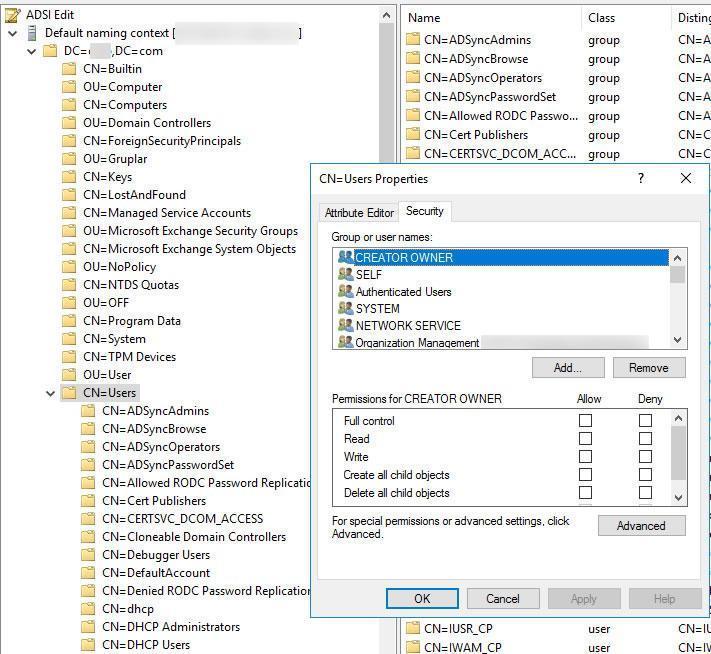Check Deny for Read permission
Viewport: 711px width, 654px height.
coord(645,439)
